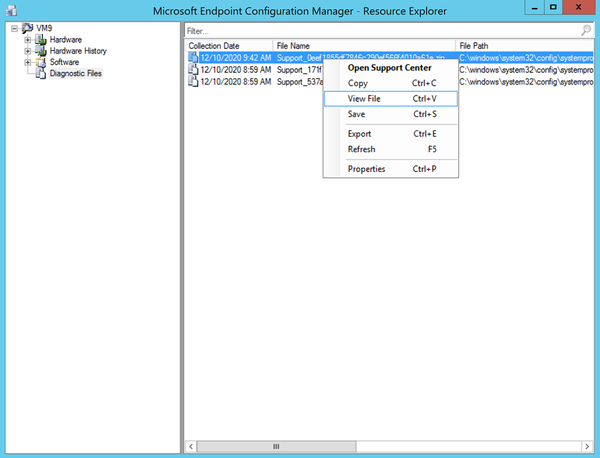Image resolution: width=600 pixels, height=458 pixels.
Task: Sort by the File Name column header
Action: pyautogui.click(x=364, y=46)
